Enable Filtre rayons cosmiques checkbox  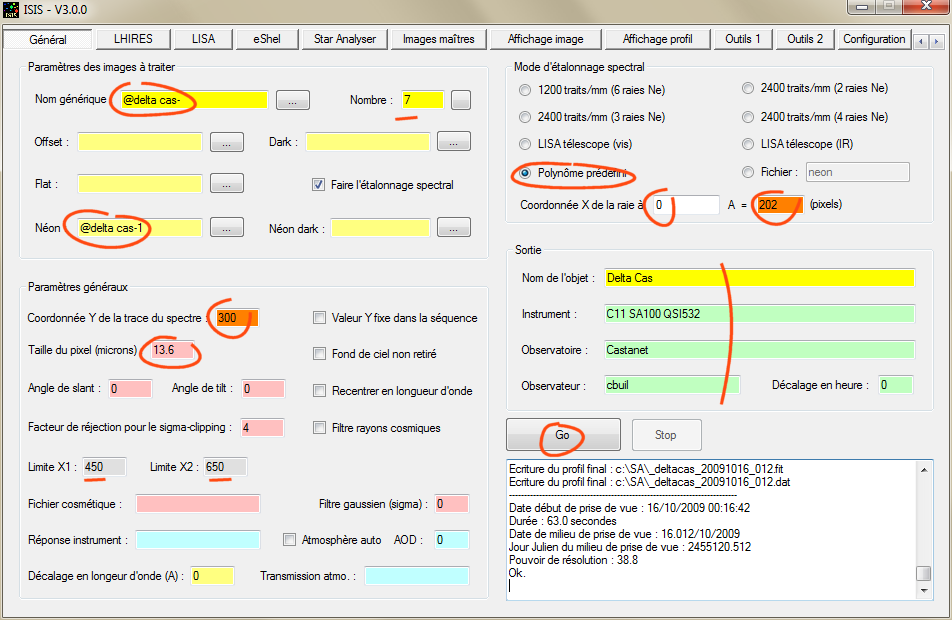(320, 428)
